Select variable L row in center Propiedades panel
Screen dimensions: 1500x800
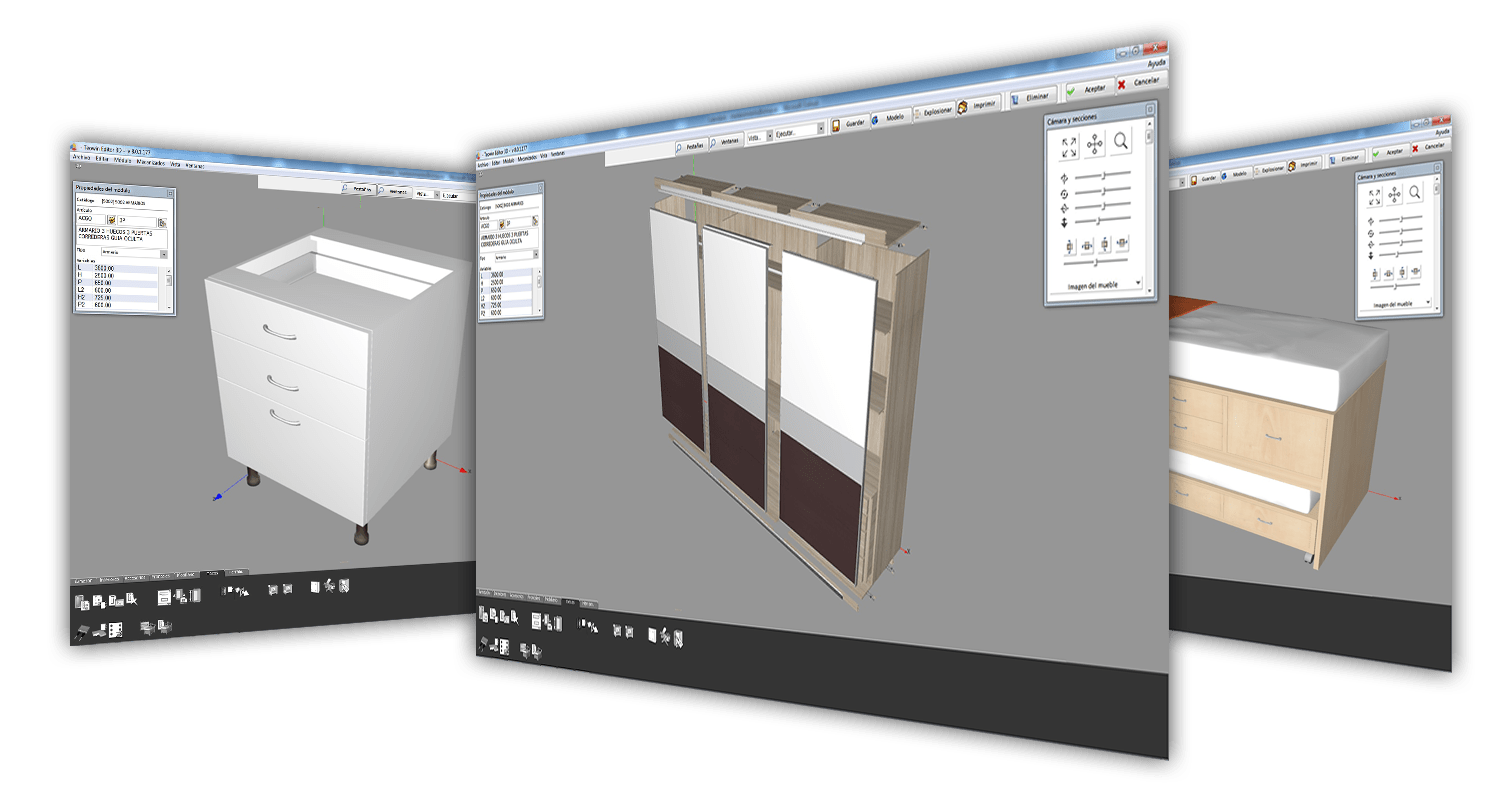[x=507, y=275]
